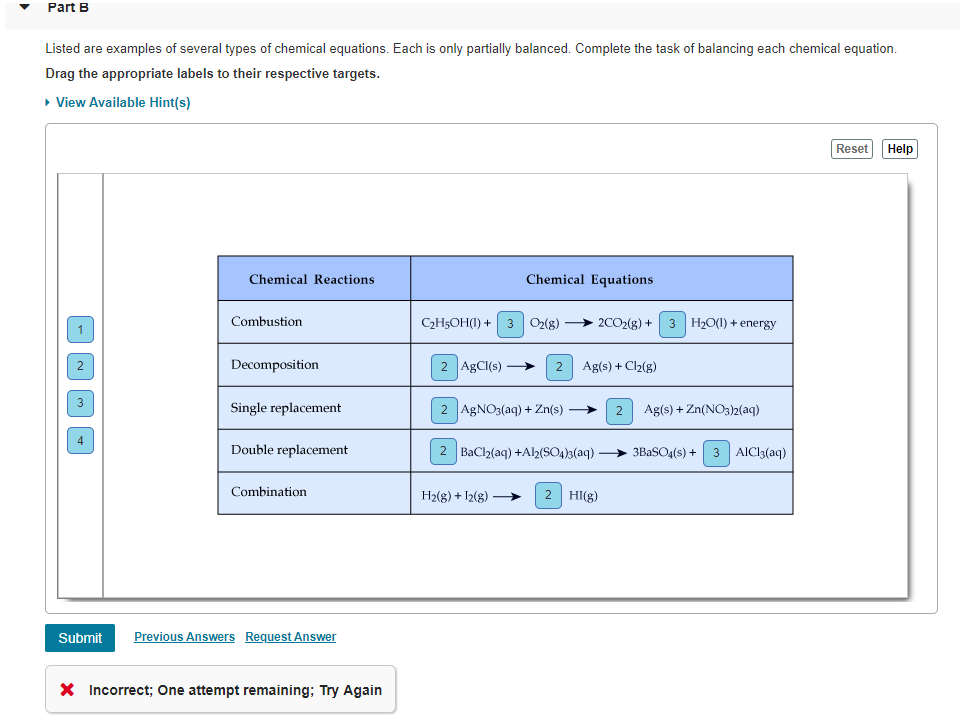Screen dimensions: 968x719
Task: Select draggable label 1 from the bin
Action: (x=80, y=329)
